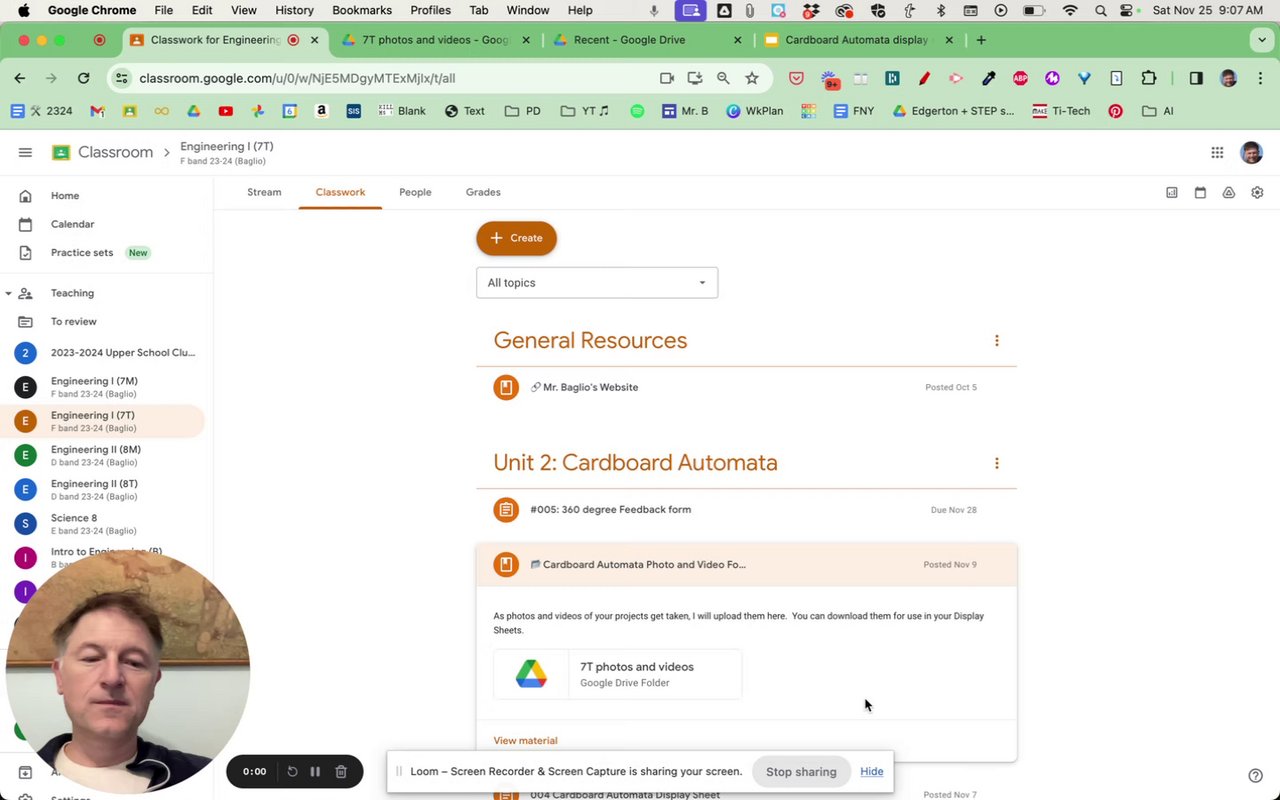Click the Wi-Fi icon in menu bar
The width and height of the screenshot is (1280, 800).
point(1070,10)
